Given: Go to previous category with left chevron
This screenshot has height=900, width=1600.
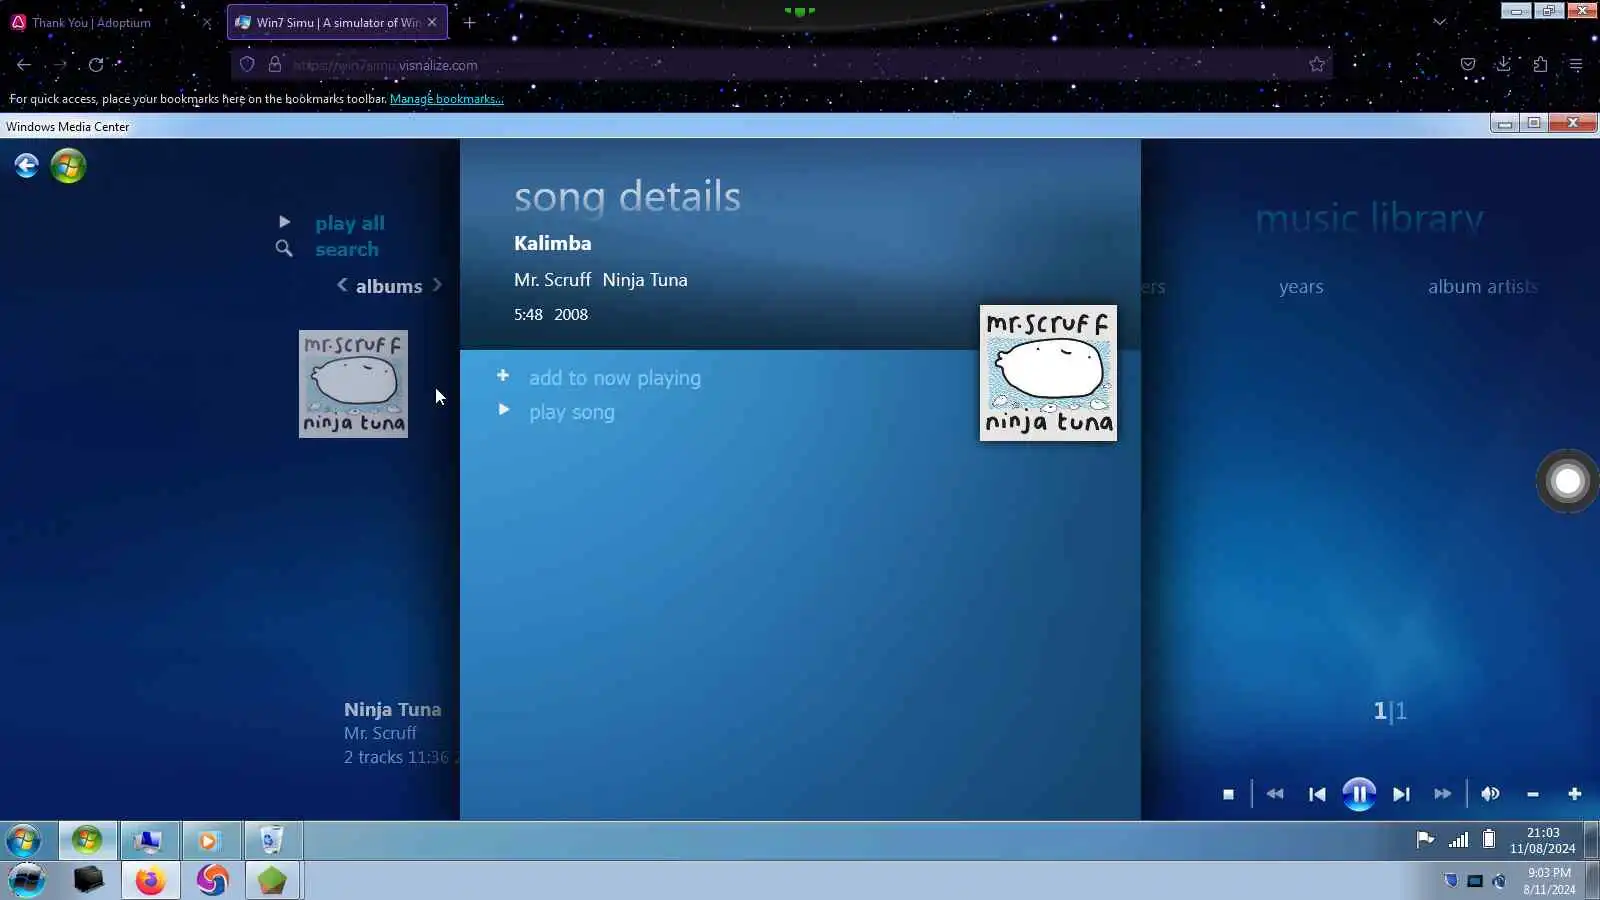Looking at the screenshot, I should point(342,285).
